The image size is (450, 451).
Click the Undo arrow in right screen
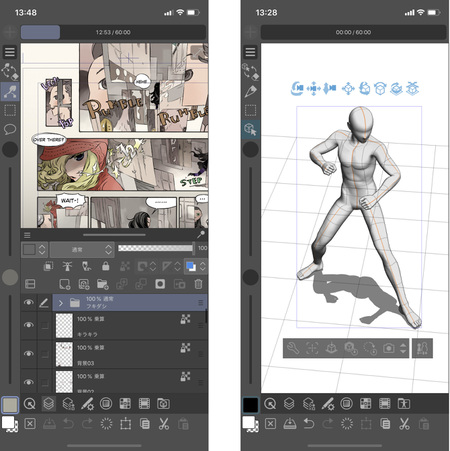click(309, 424)
